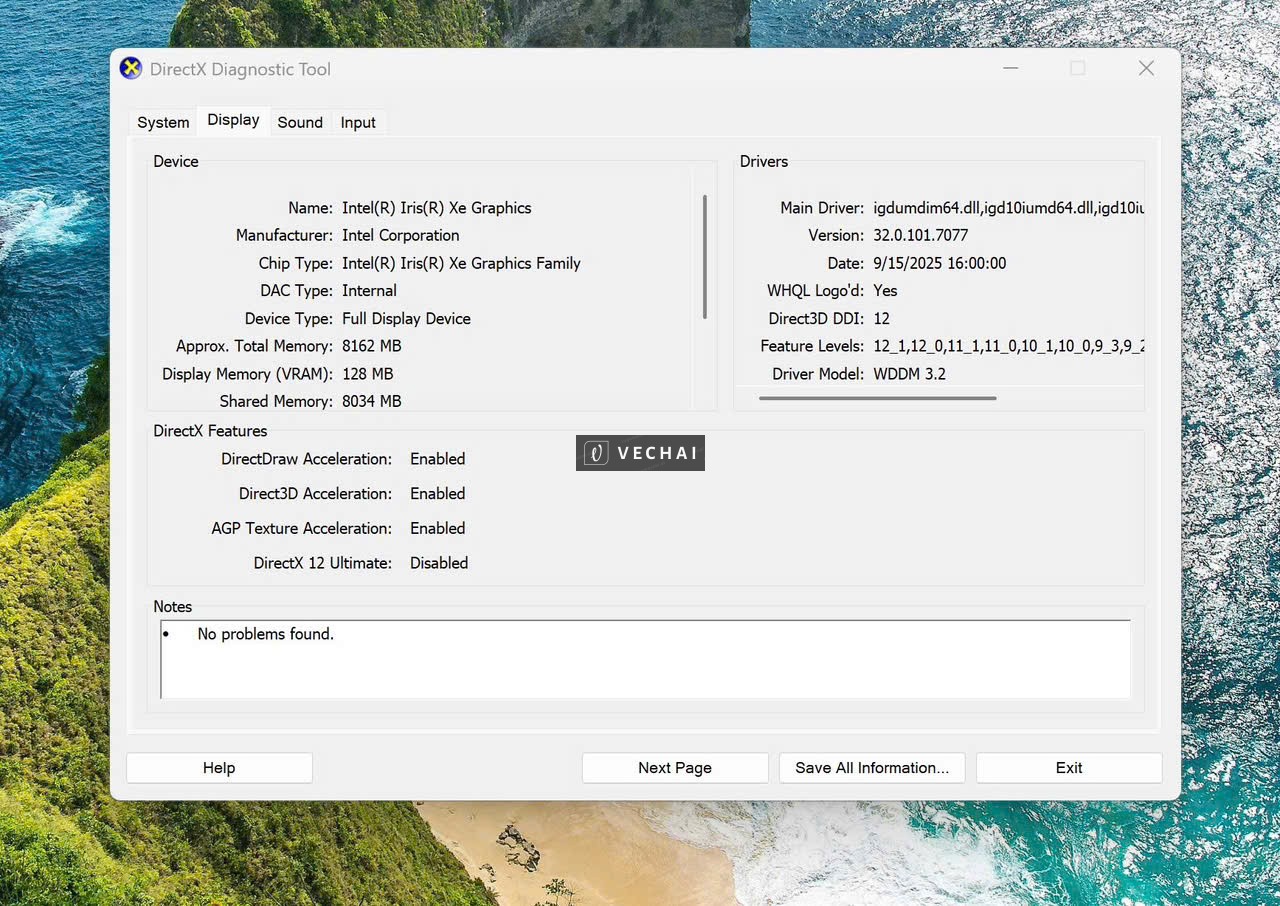Click the '8034 MB' shared memory value
1280x906 pixels.
tap(372, 401)
